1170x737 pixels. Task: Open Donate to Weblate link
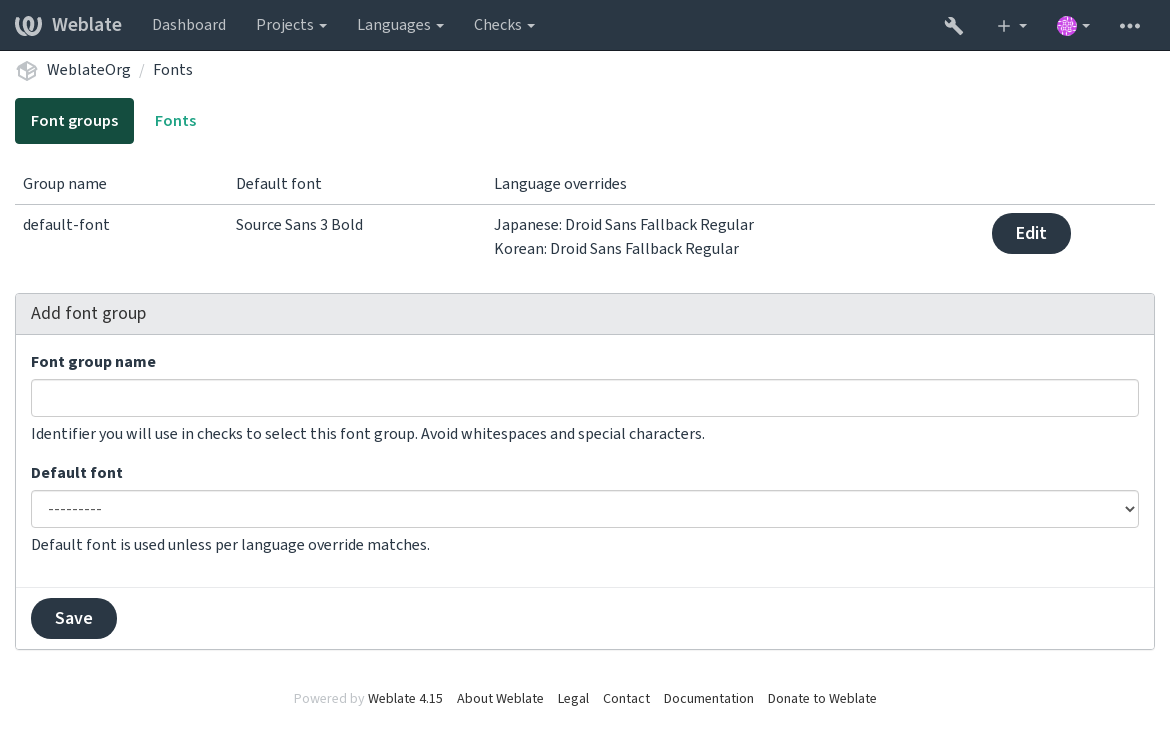[x=822, y=698]
